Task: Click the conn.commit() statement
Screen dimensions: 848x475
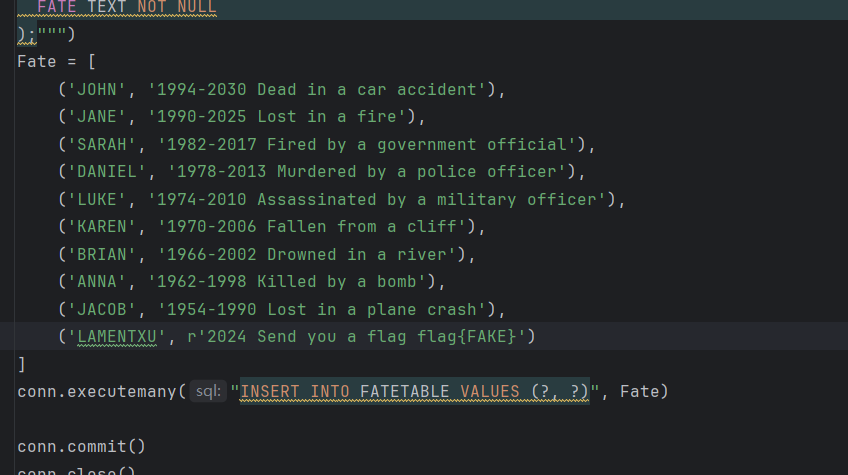Action: [x=81, y=446]
